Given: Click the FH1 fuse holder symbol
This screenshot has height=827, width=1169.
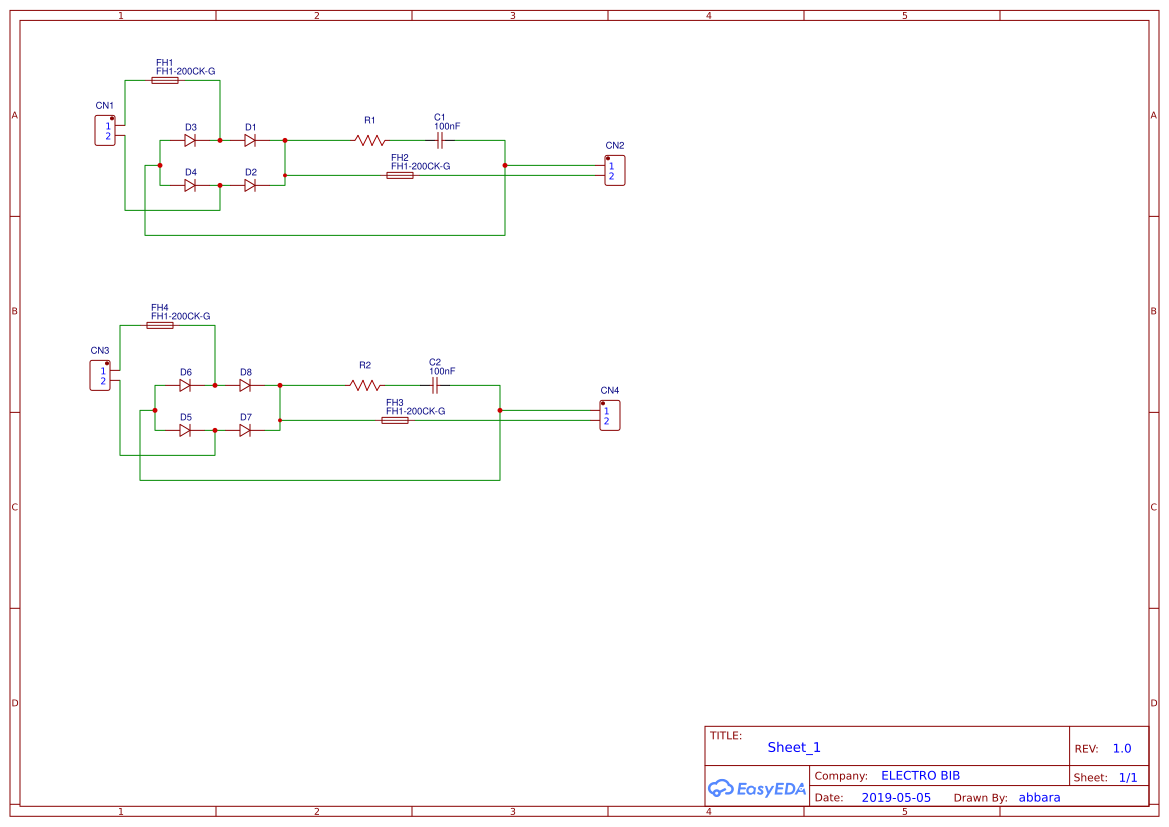Looking at the screenshot, I should (x=165, y=80).
